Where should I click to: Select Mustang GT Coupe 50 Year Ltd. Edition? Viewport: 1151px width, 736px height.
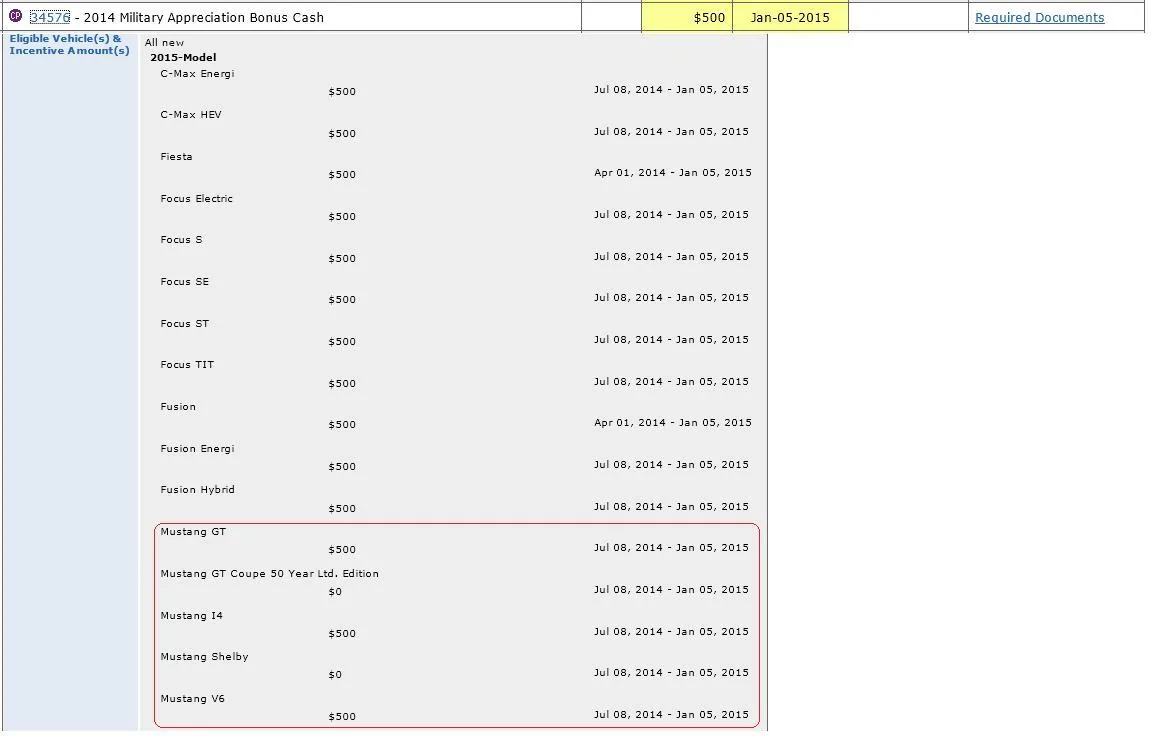[x=270, y=574]
